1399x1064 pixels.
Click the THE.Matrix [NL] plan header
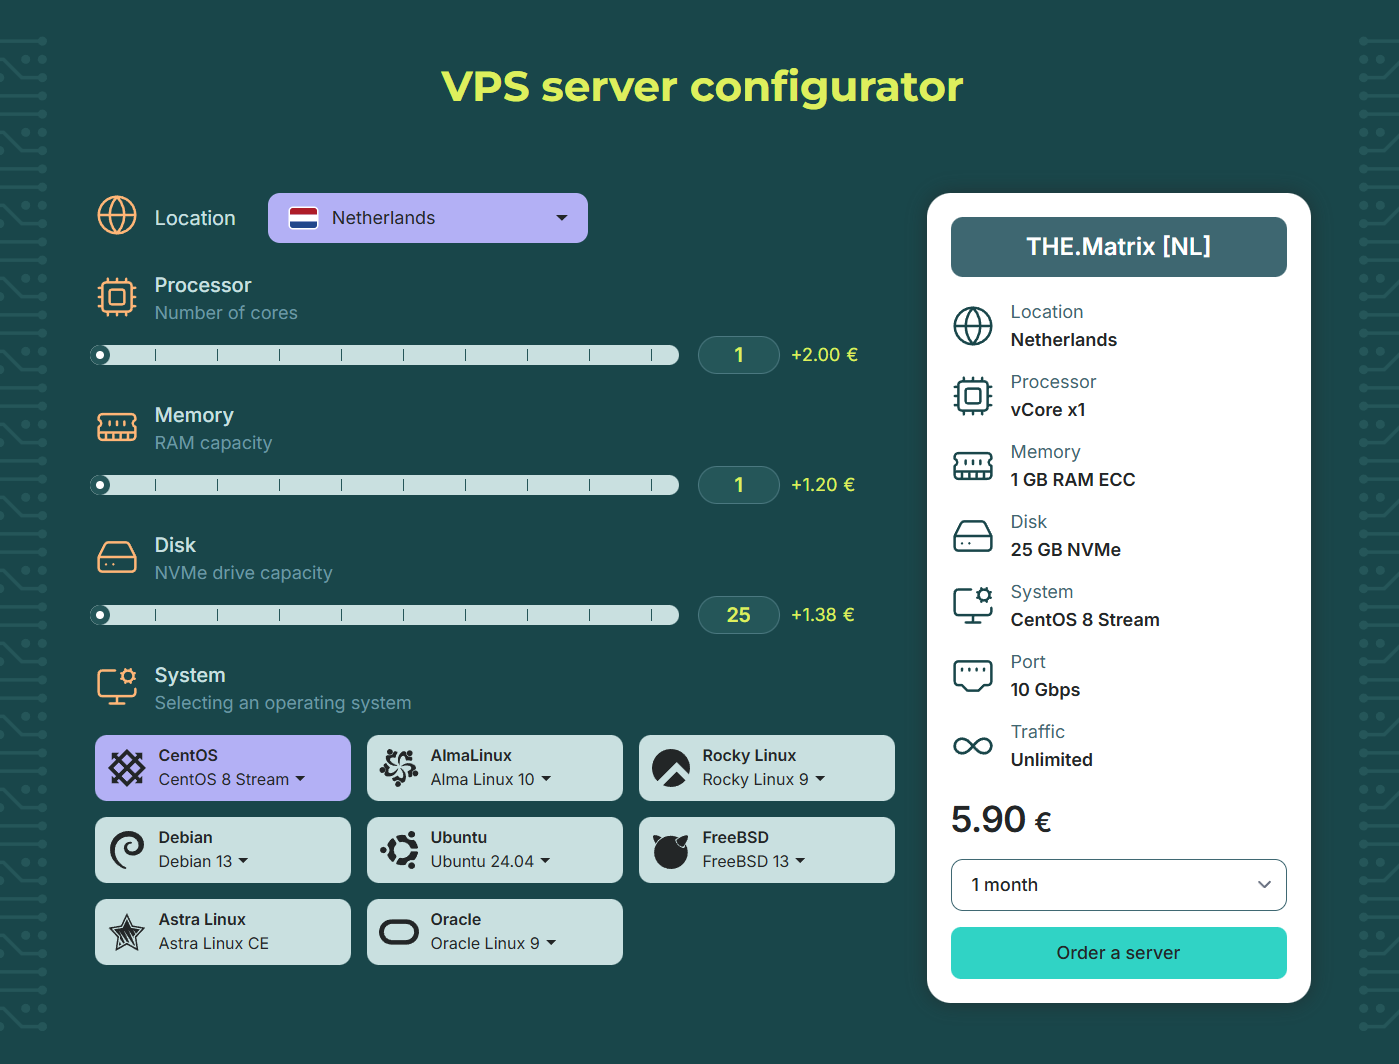(1118, 247)
